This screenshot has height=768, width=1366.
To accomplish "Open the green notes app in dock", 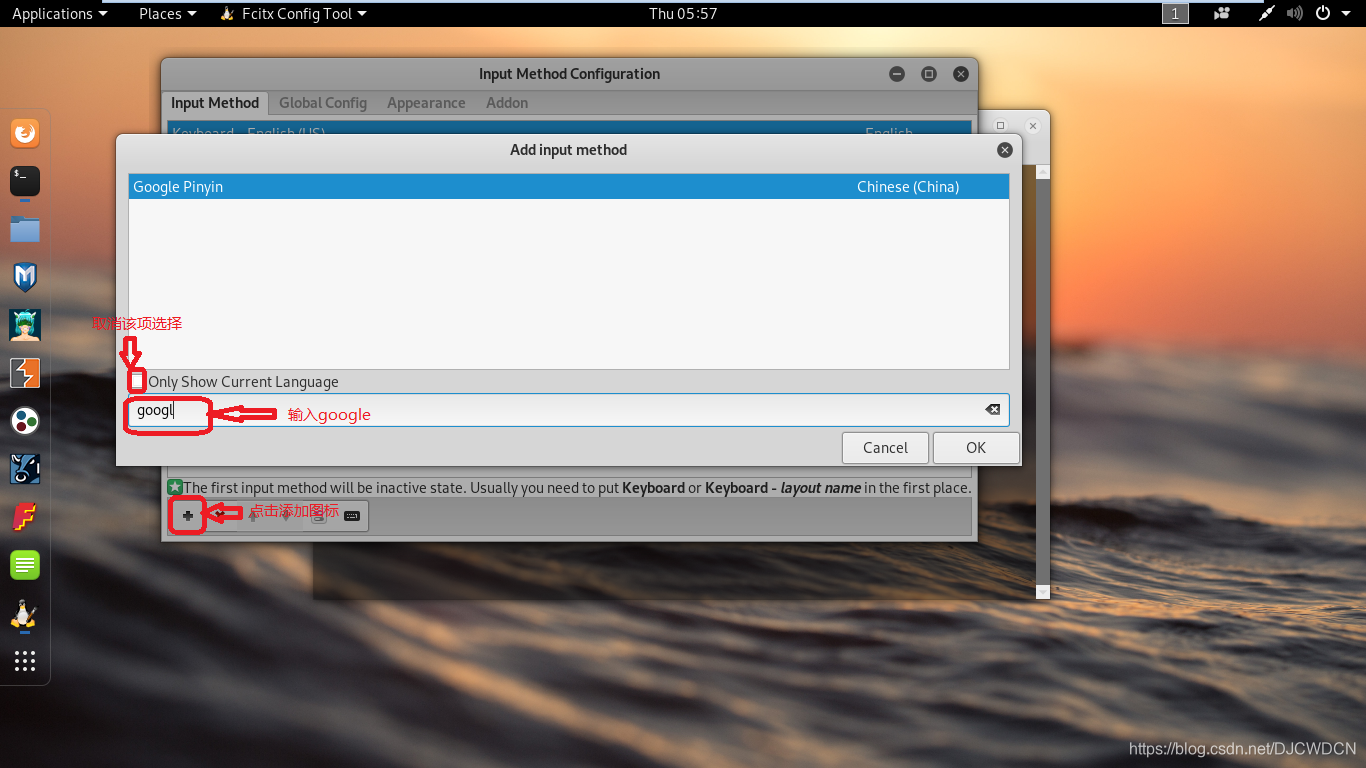I will click(25, 565).
